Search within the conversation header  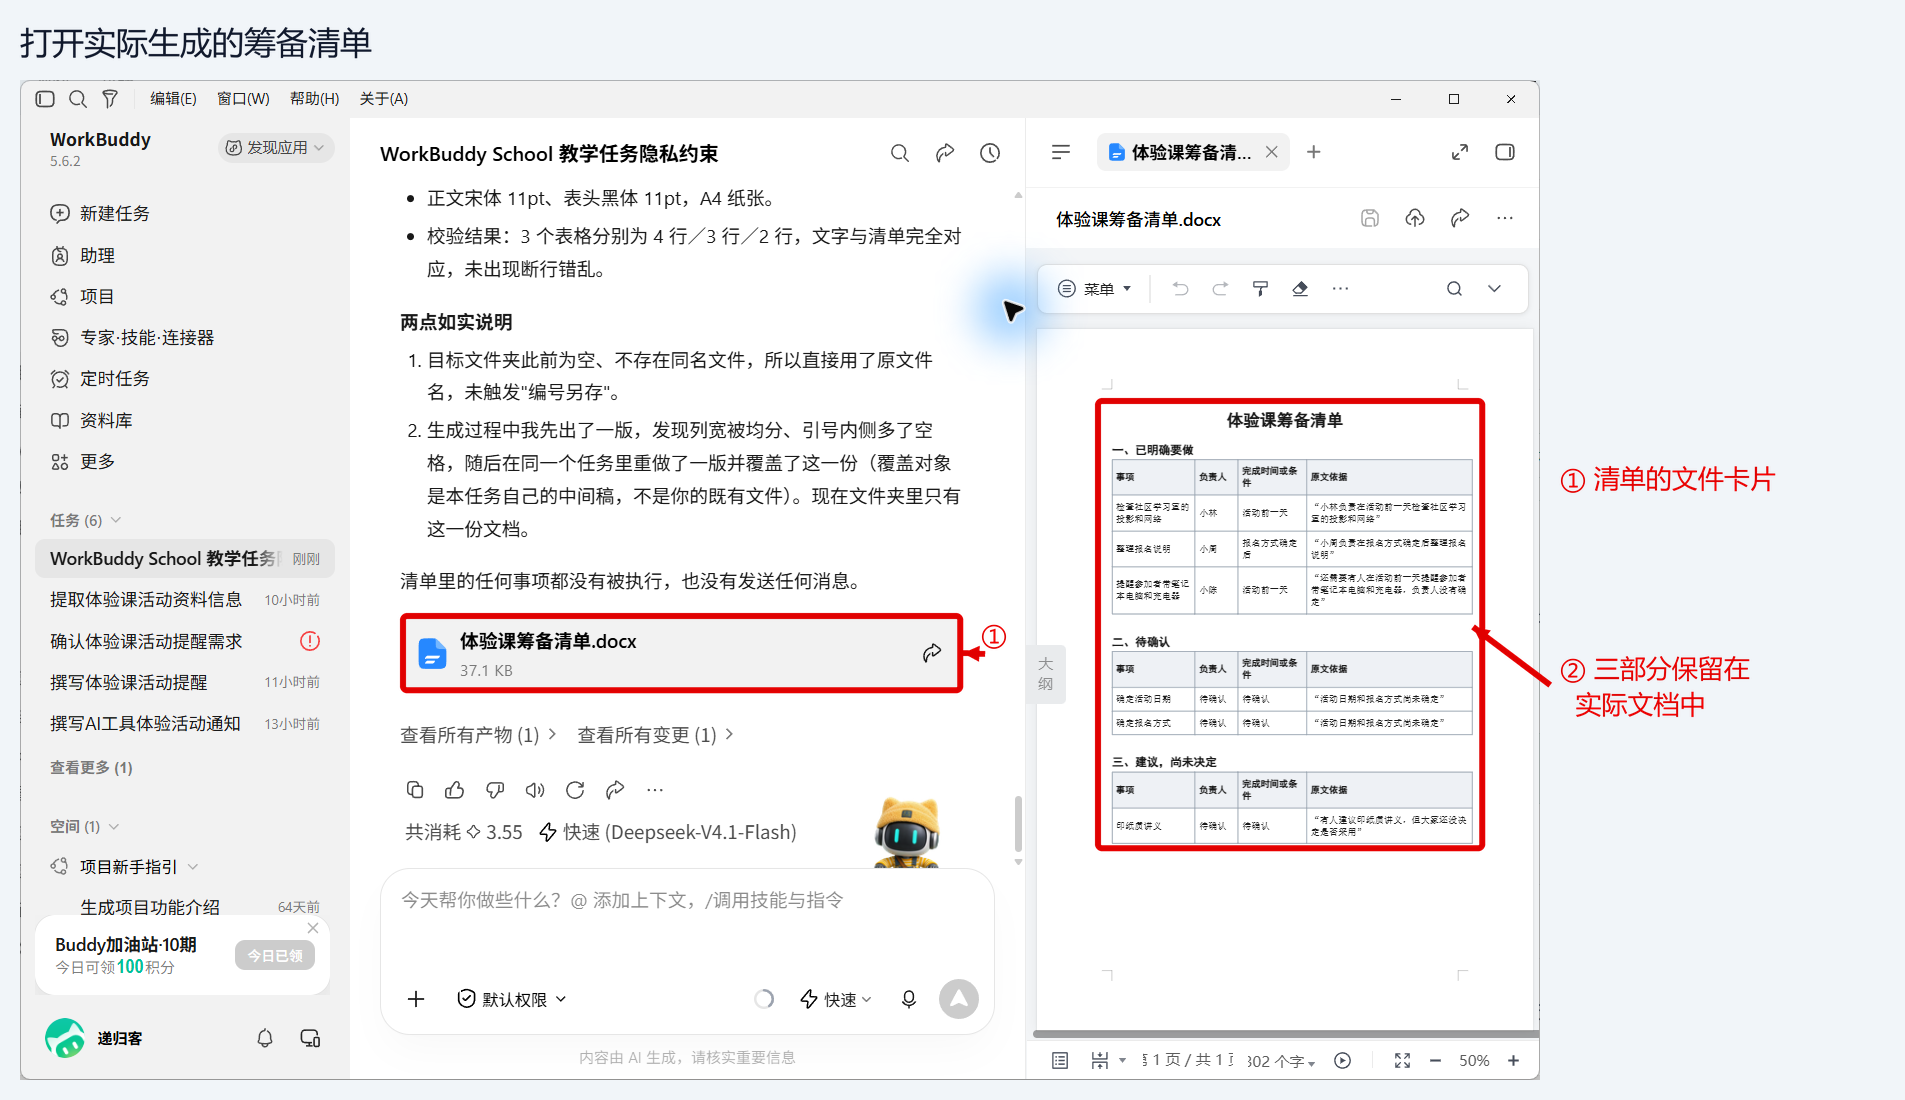pyautogui.click(x=900, y=153)
